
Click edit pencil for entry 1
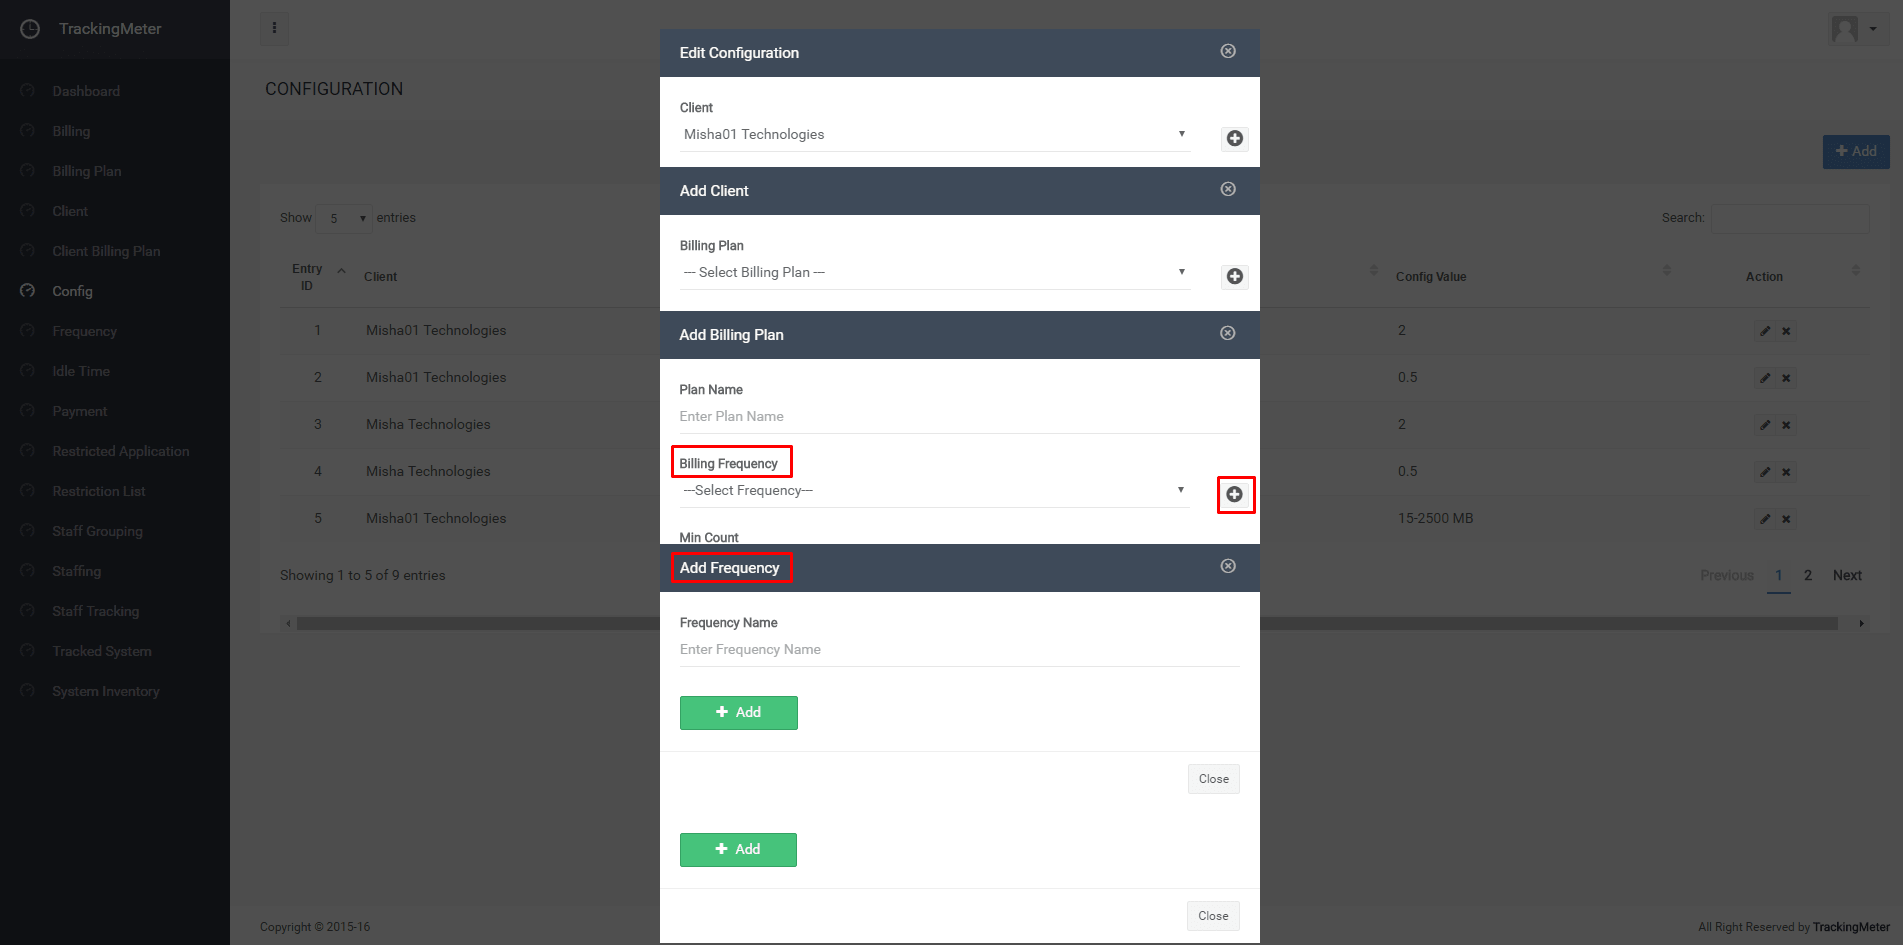[1765, 331]
